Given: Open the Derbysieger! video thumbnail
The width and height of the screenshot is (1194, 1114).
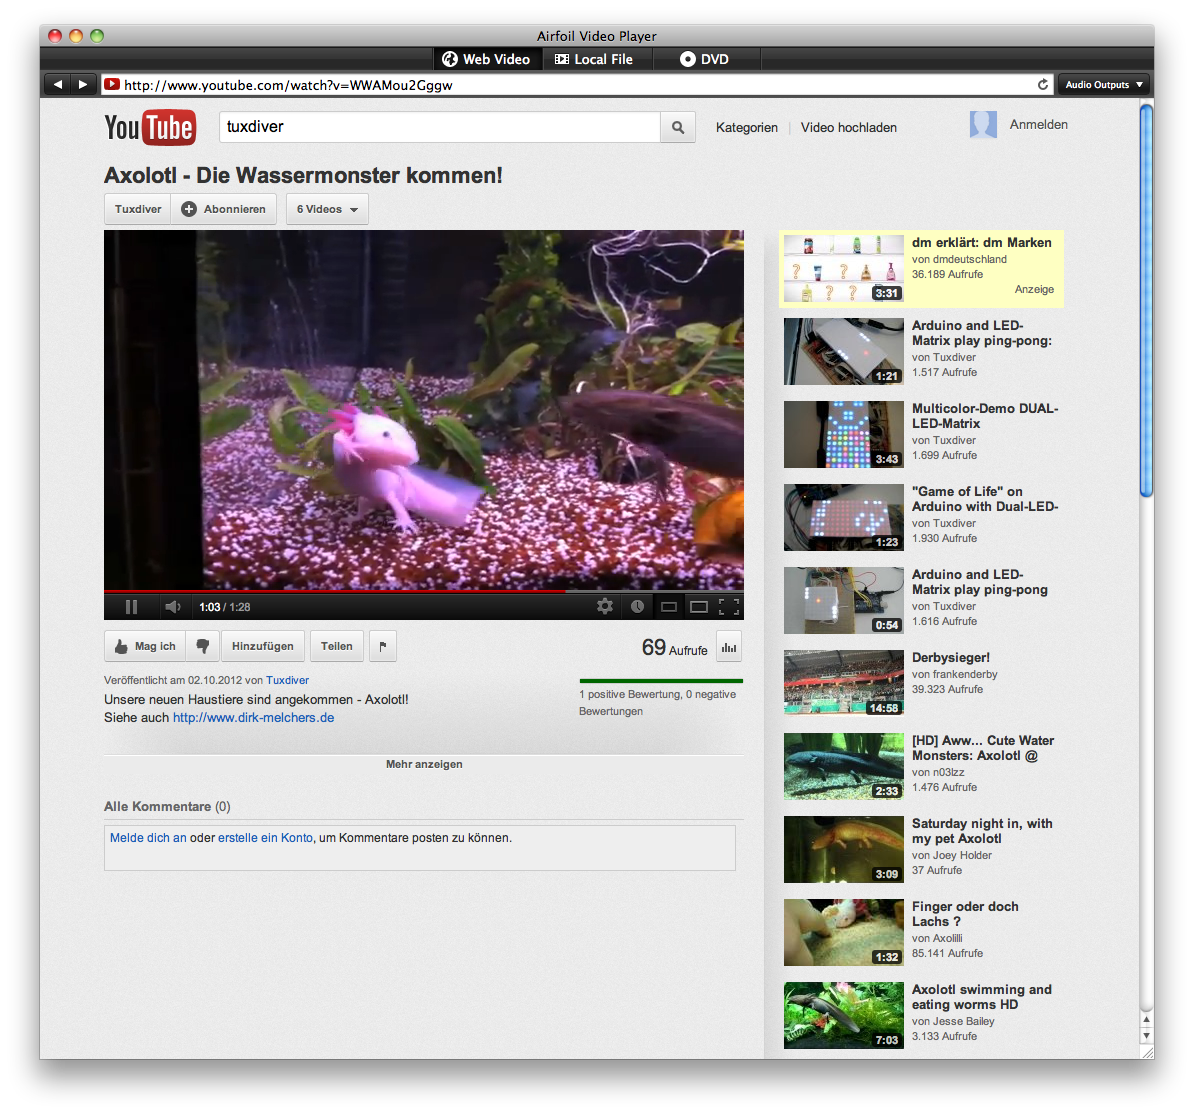Looking at the screenshot, I should [x=844, y=683].
